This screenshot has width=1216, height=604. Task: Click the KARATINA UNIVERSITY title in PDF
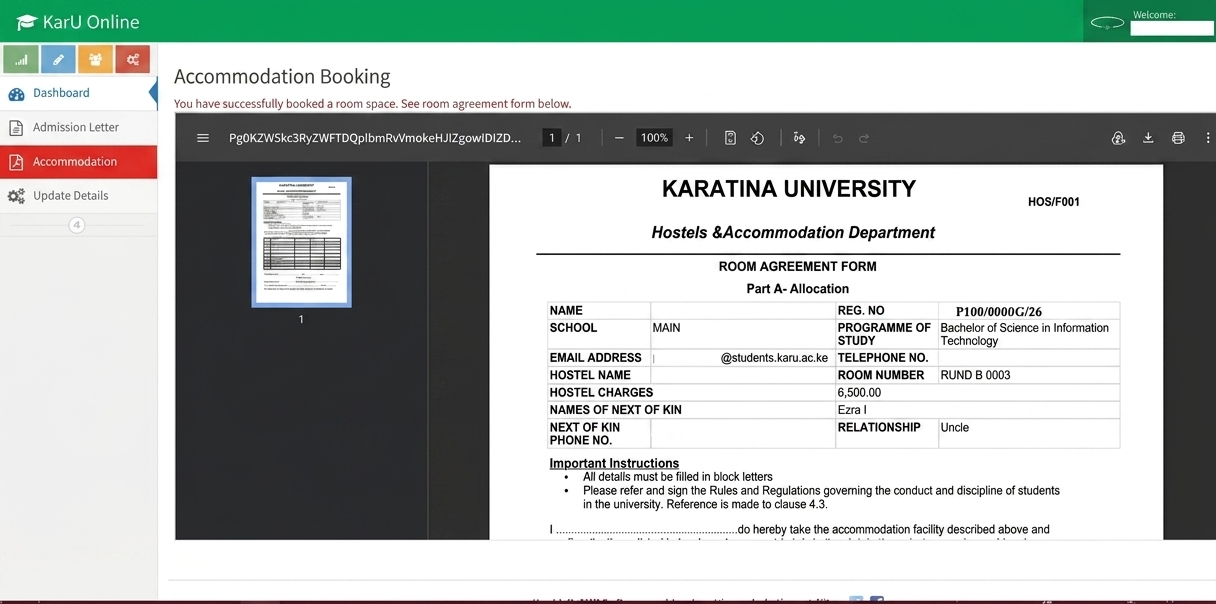[x=789, y=189]
